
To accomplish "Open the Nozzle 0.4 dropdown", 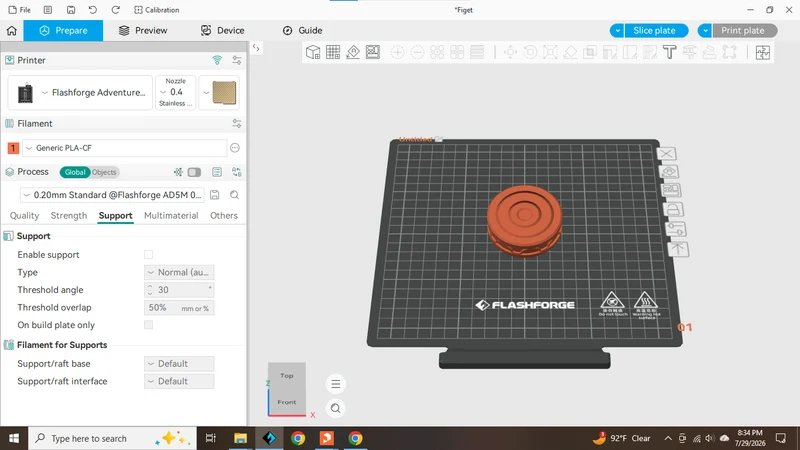I will tap(176, 92).
